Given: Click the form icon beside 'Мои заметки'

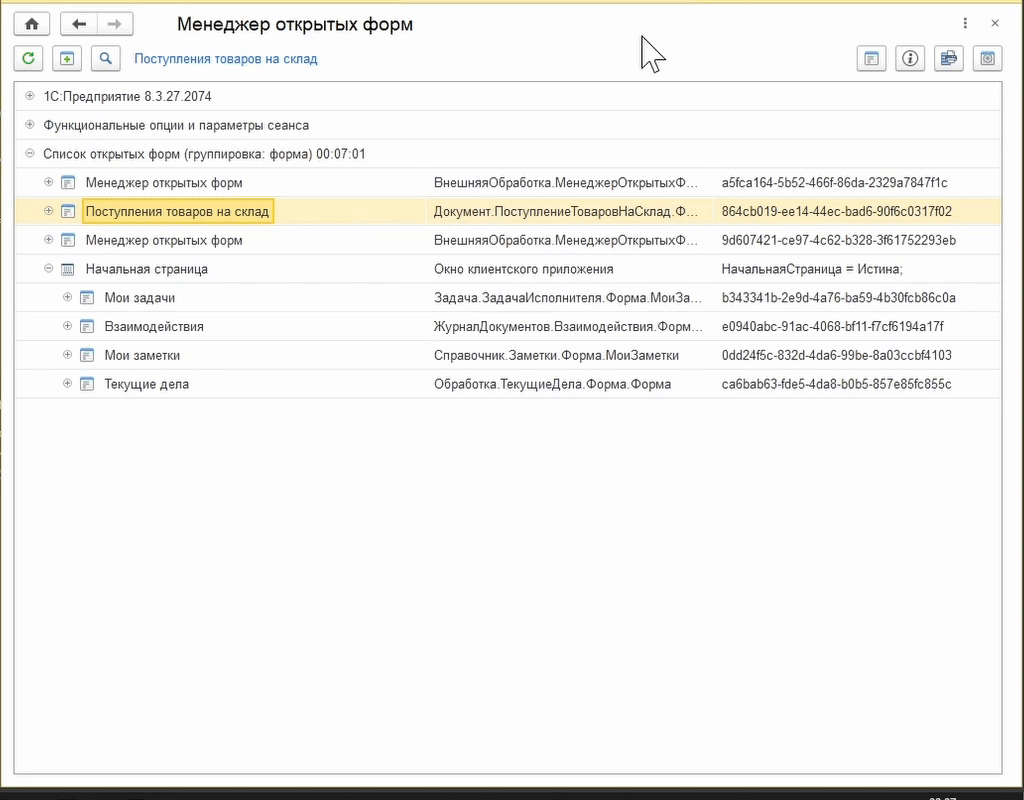Looking at the screenshot, I should [x=87, y=355].
